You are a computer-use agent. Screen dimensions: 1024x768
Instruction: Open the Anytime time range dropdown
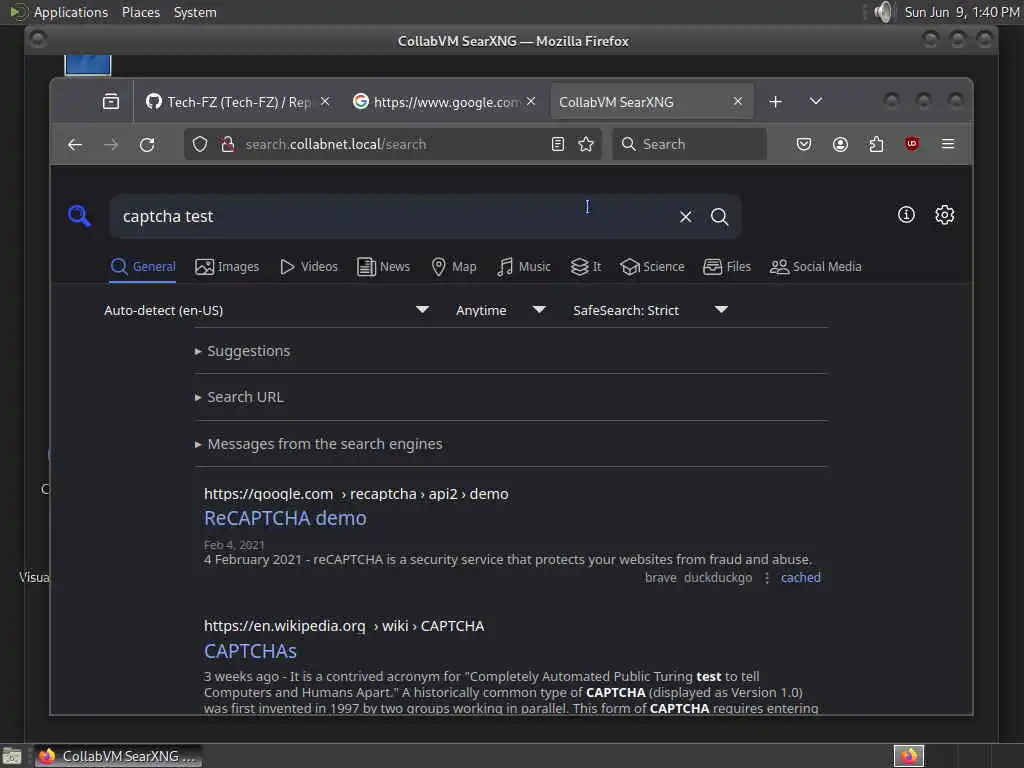500,310
